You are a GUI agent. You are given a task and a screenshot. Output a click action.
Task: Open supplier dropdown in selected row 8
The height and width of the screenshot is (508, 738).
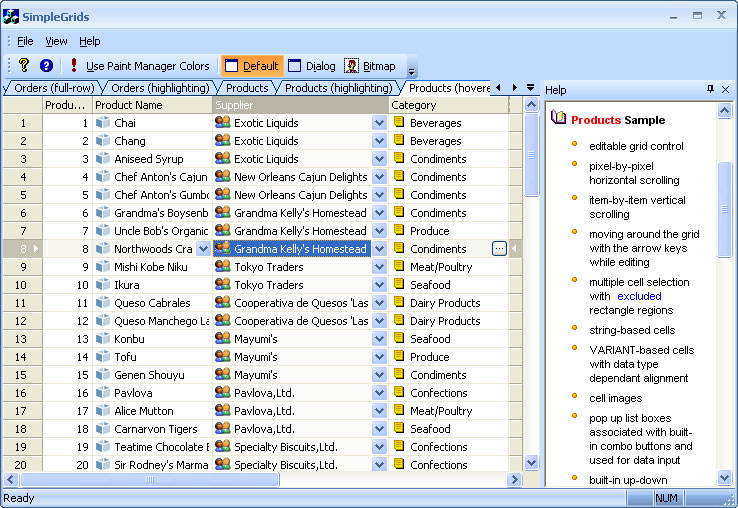[379, 249]
